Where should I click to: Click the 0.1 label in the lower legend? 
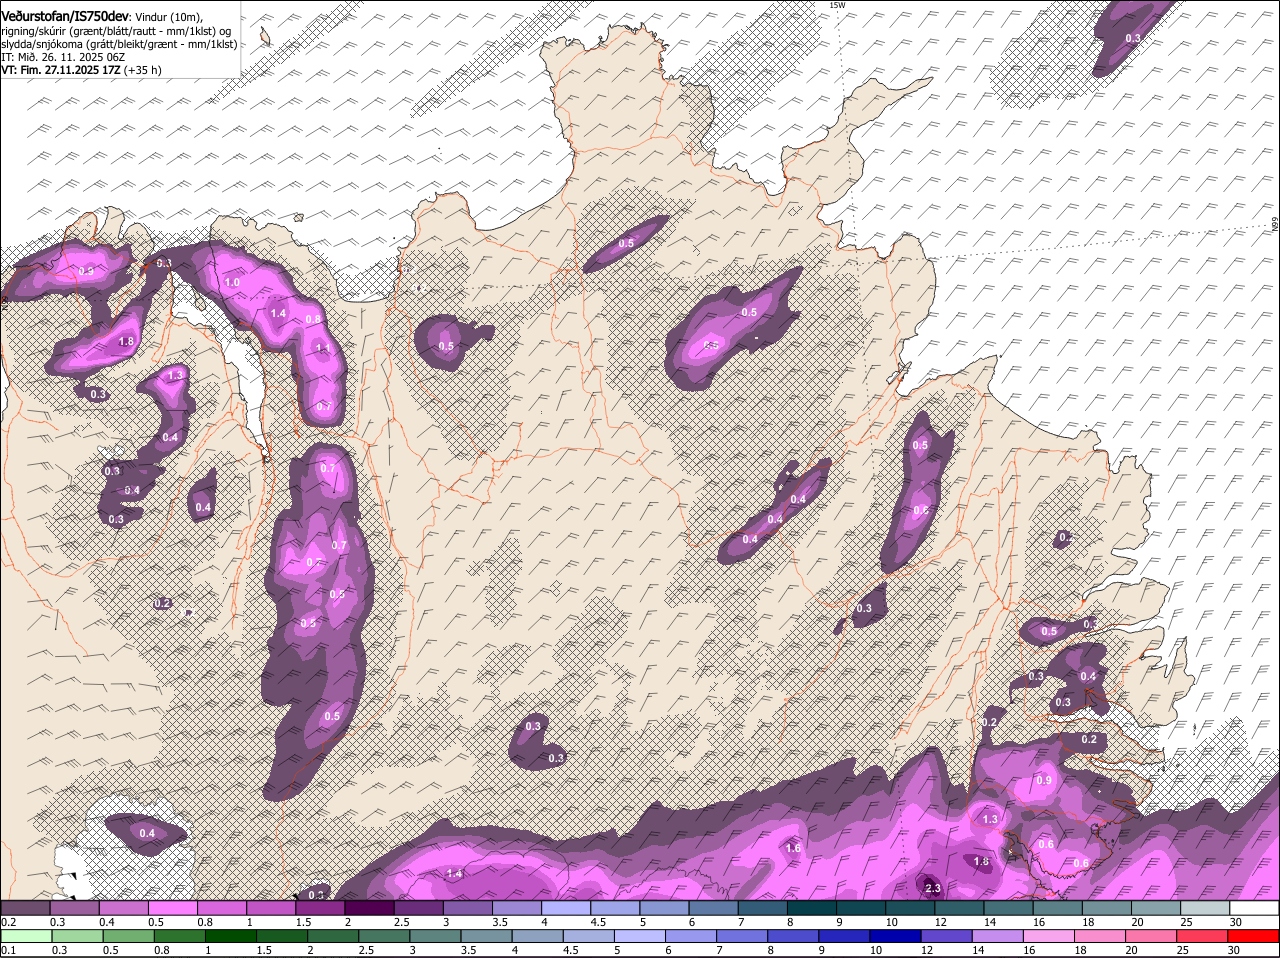pyautogui.click(x=8, y=950)
